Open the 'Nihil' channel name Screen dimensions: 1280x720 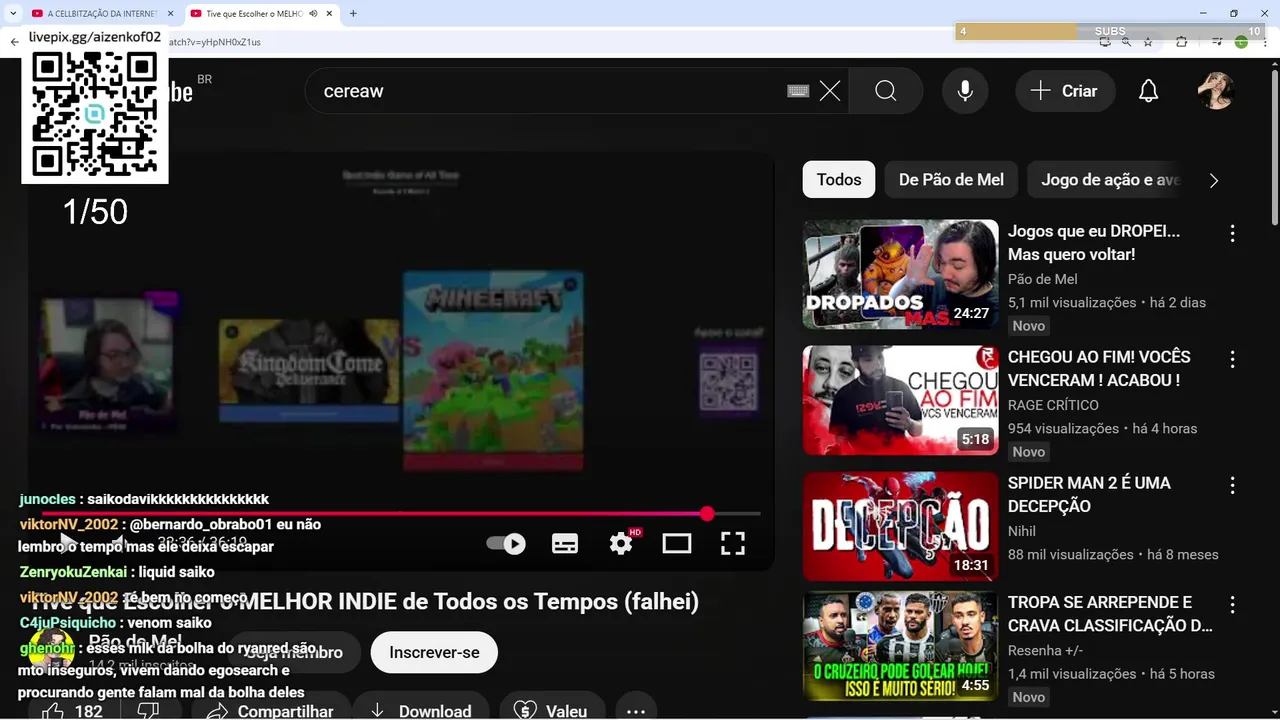click(x=1022, y=531)
